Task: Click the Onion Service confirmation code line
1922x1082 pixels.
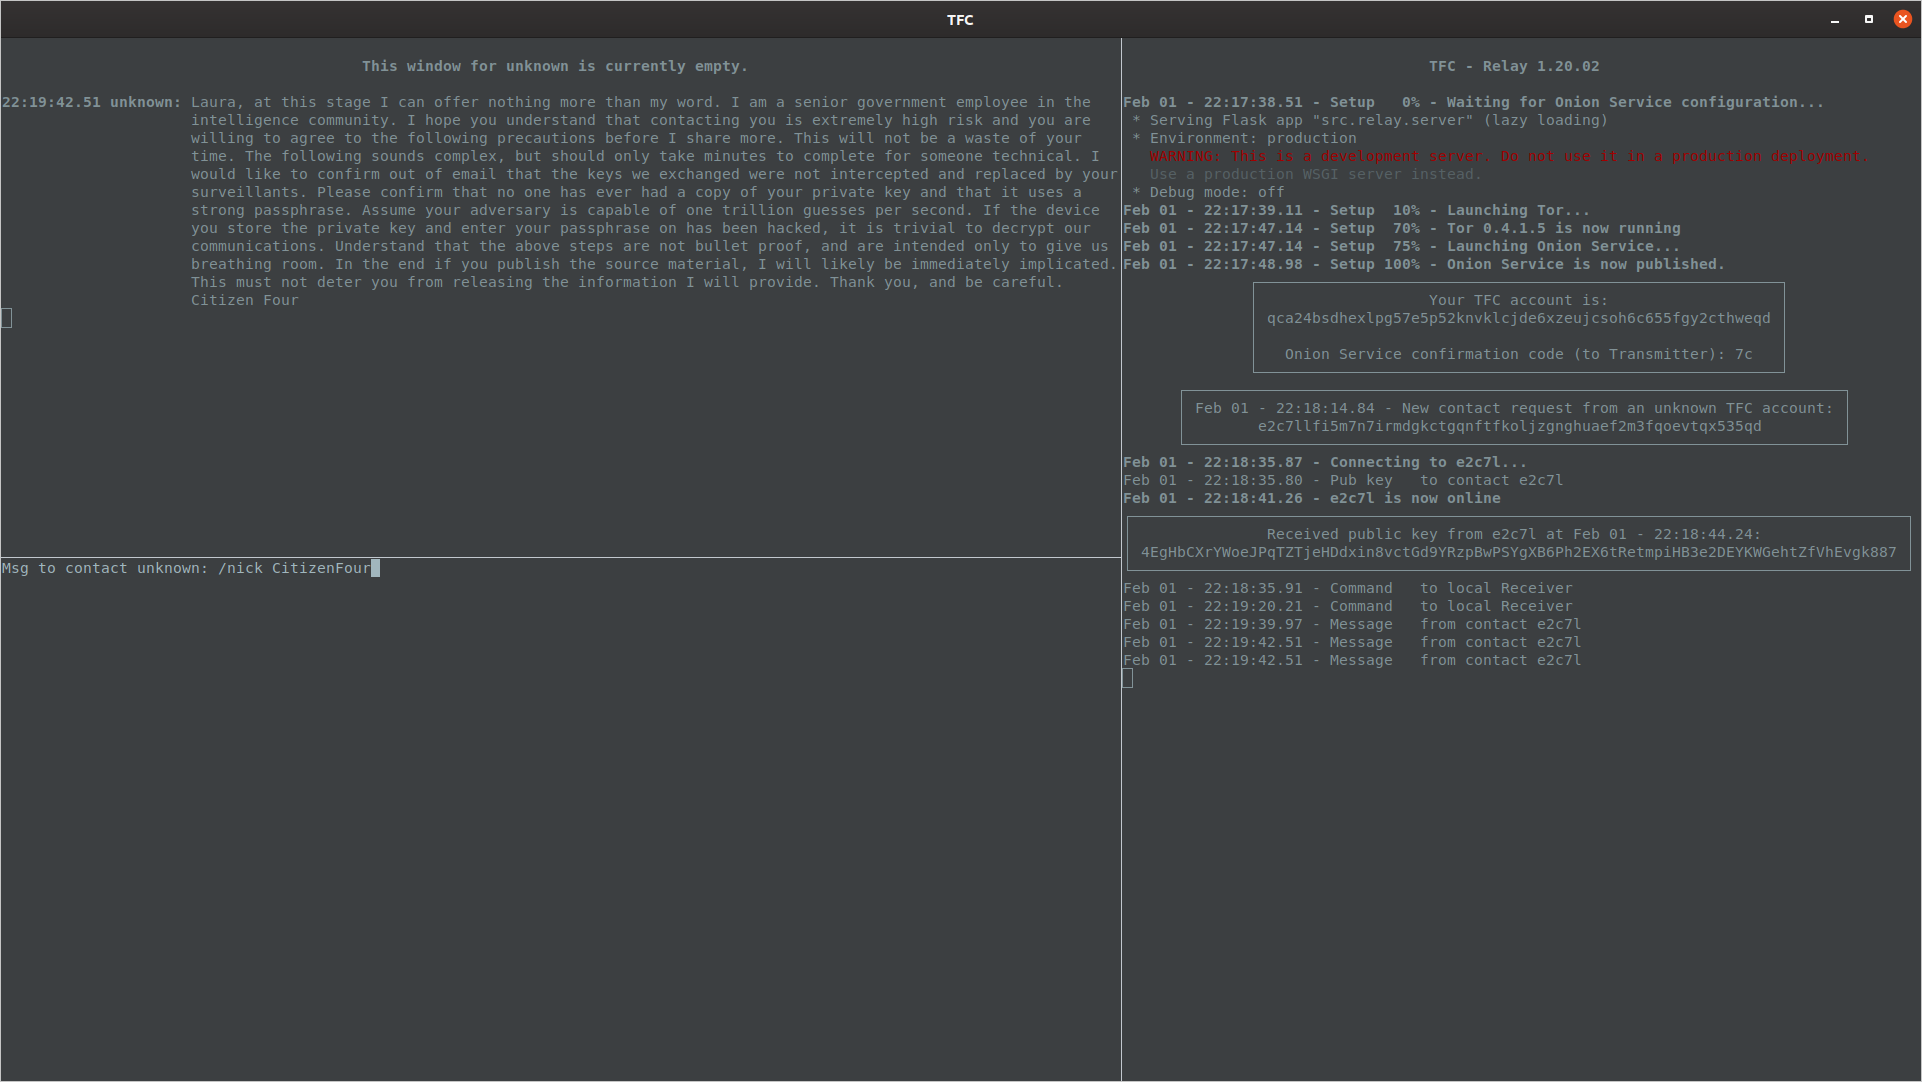Action: pyautogui.click(x=1518, y=354)
